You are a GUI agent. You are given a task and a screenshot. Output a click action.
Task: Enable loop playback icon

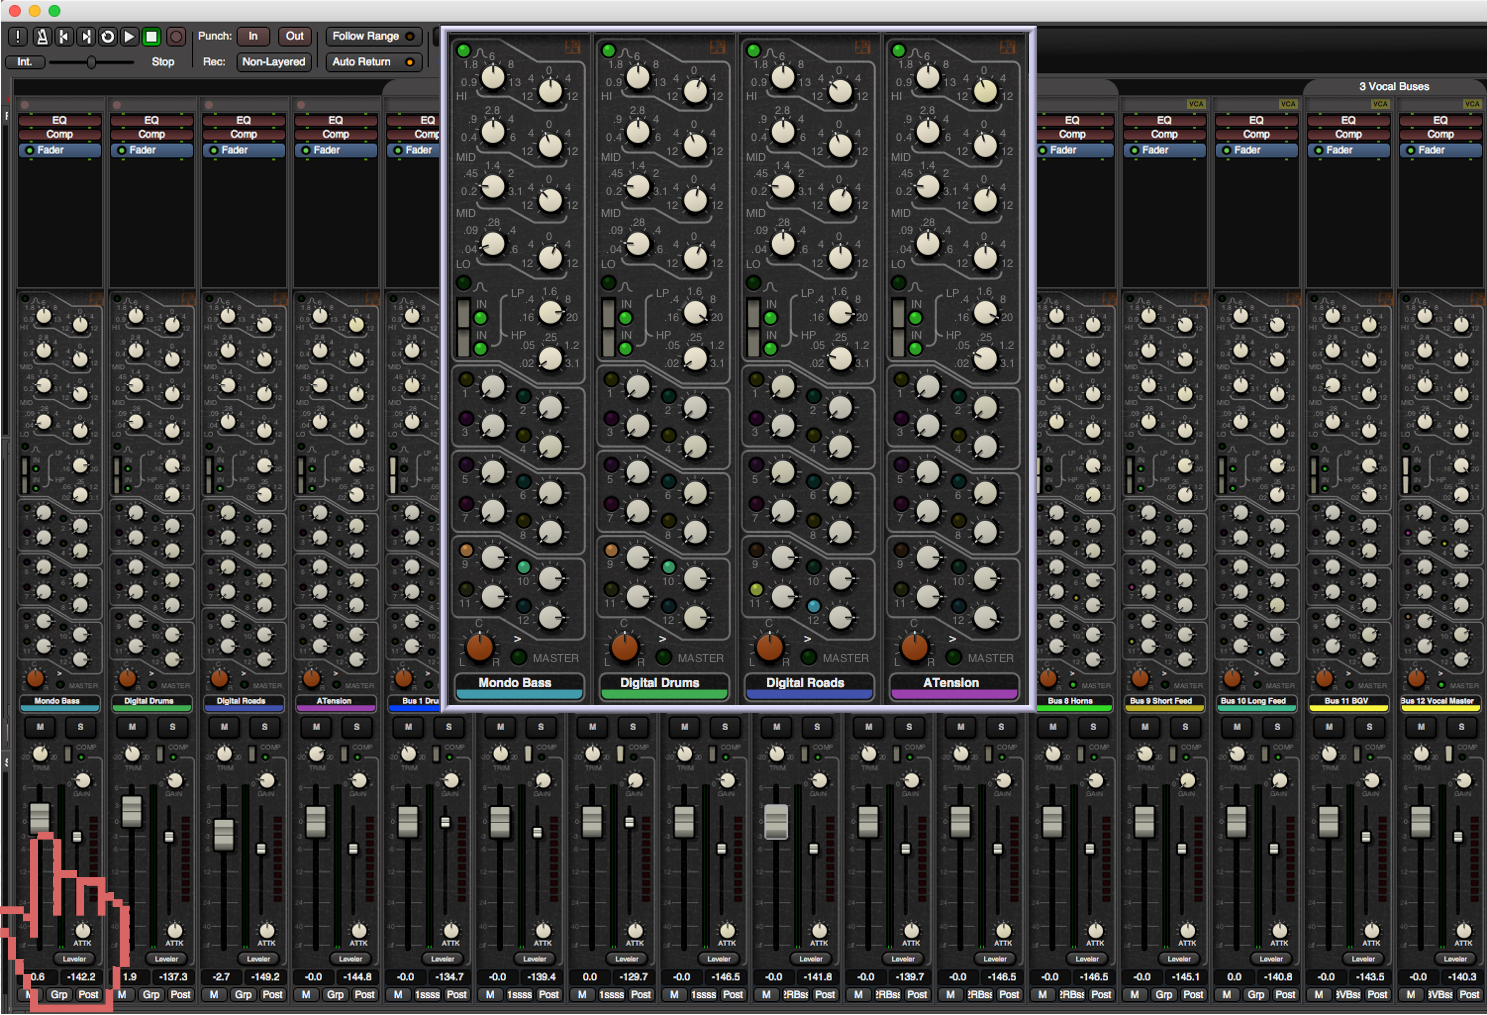[x=108, y=36]
